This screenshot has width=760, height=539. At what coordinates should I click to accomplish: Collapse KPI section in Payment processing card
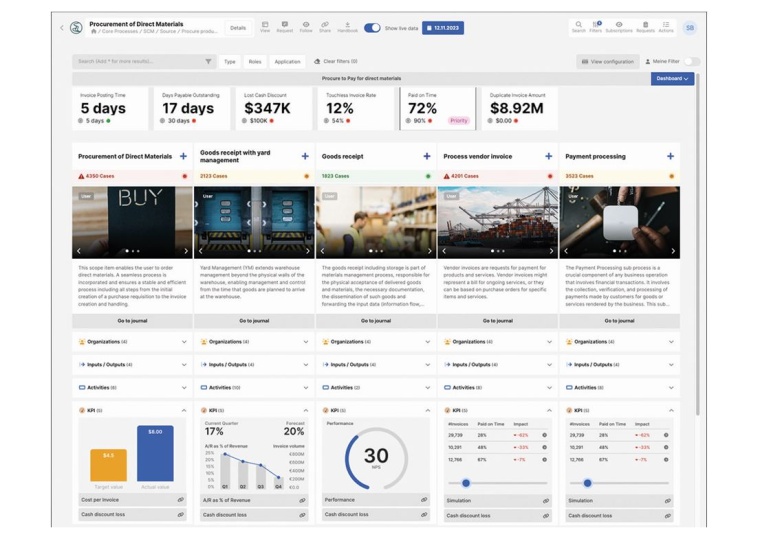coord(671,410)
